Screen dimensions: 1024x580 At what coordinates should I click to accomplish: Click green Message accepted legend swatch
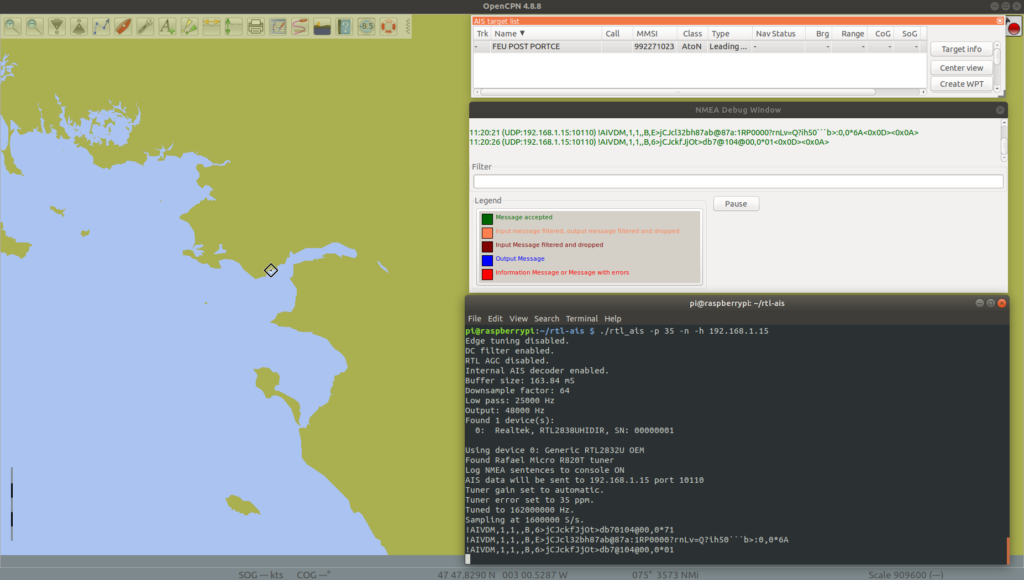(487, 218)
